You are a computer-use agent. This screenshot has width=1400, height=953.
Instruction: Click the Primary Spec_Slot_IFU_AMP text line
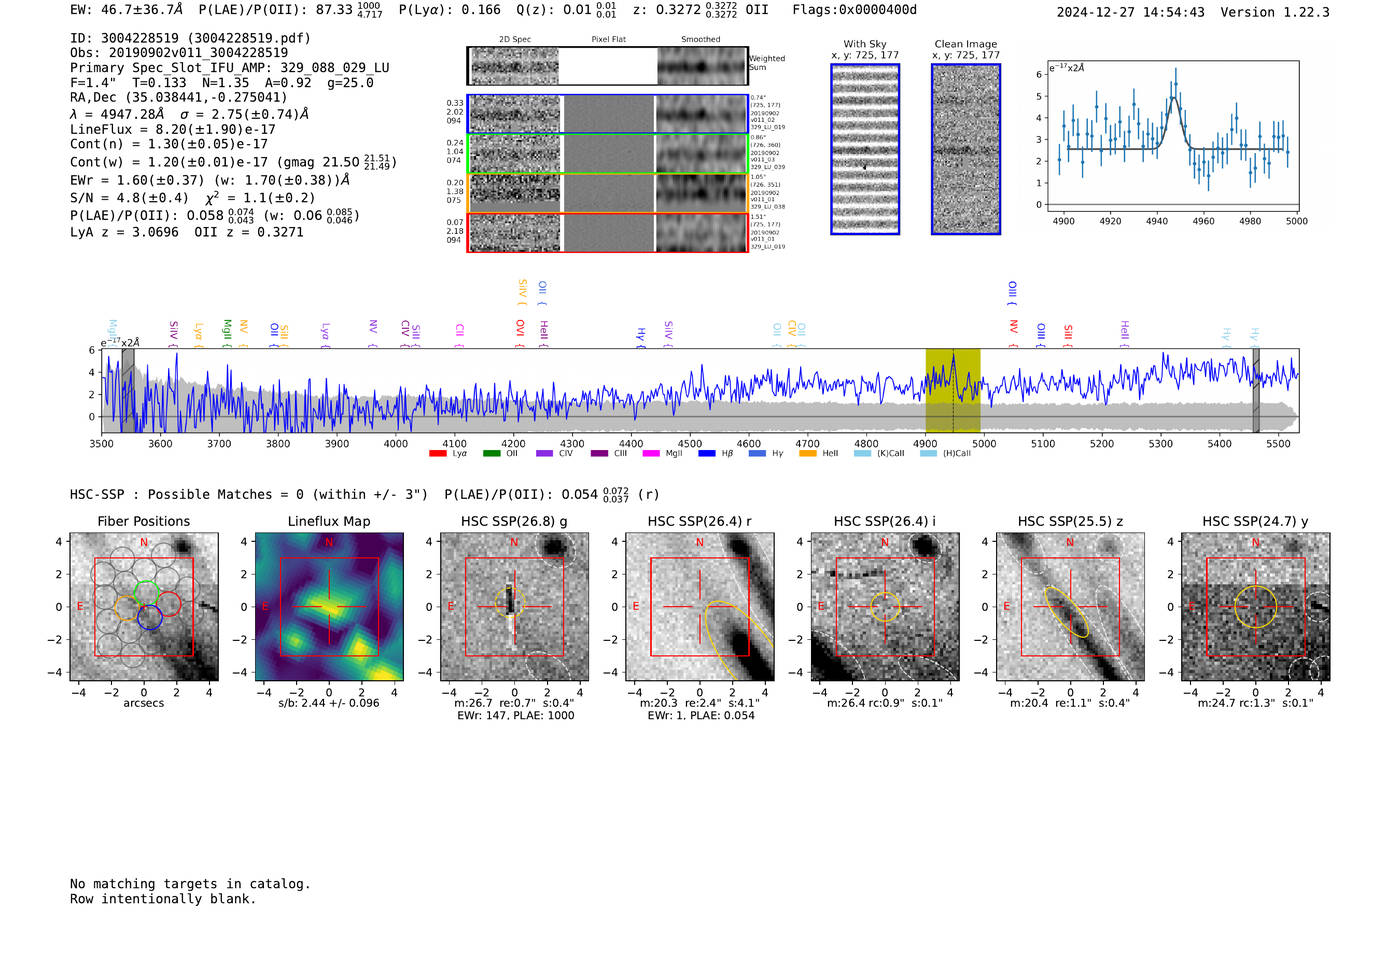tap(229, 68)
